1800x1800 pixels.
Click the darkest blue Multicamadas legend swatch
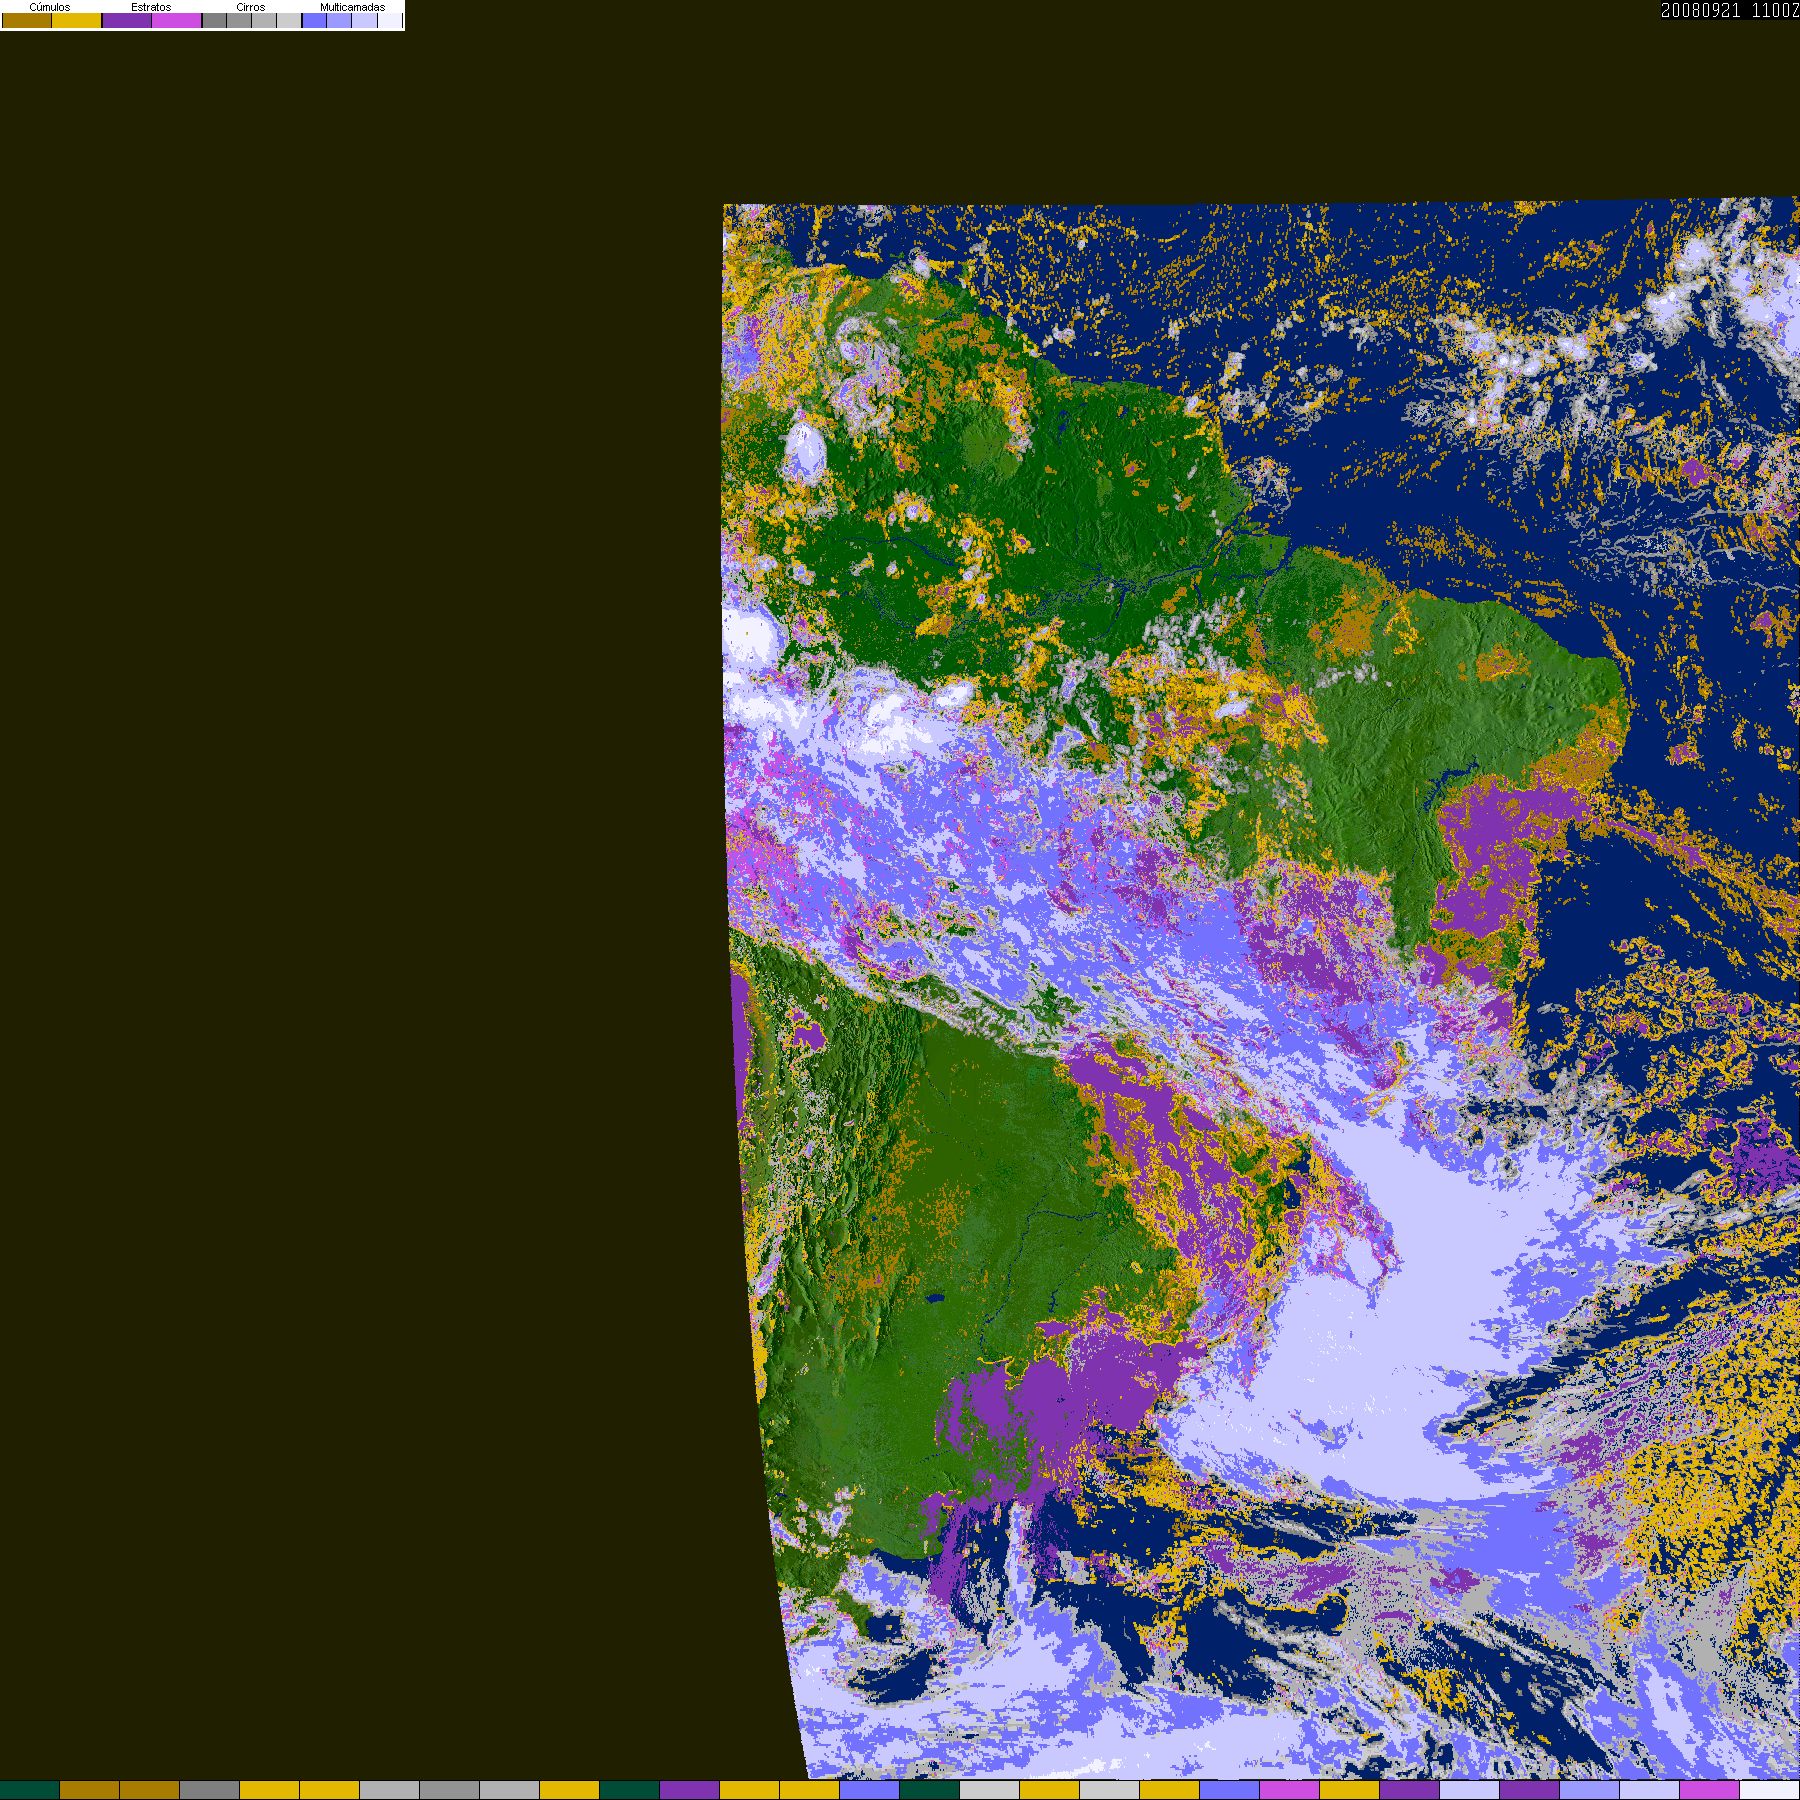tap(315, 20)
